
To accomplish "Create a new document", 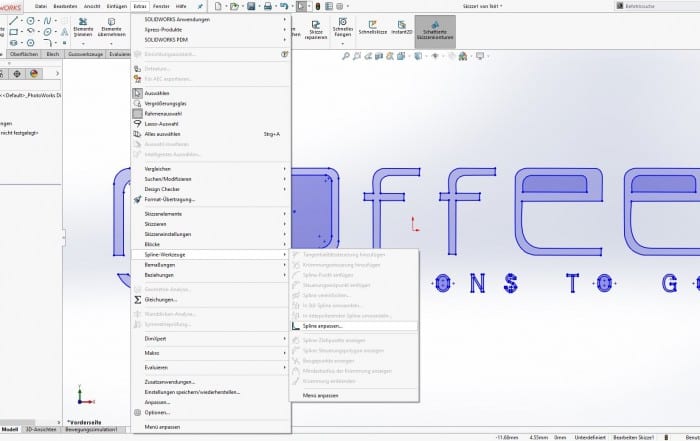I will tap(218, 6).
